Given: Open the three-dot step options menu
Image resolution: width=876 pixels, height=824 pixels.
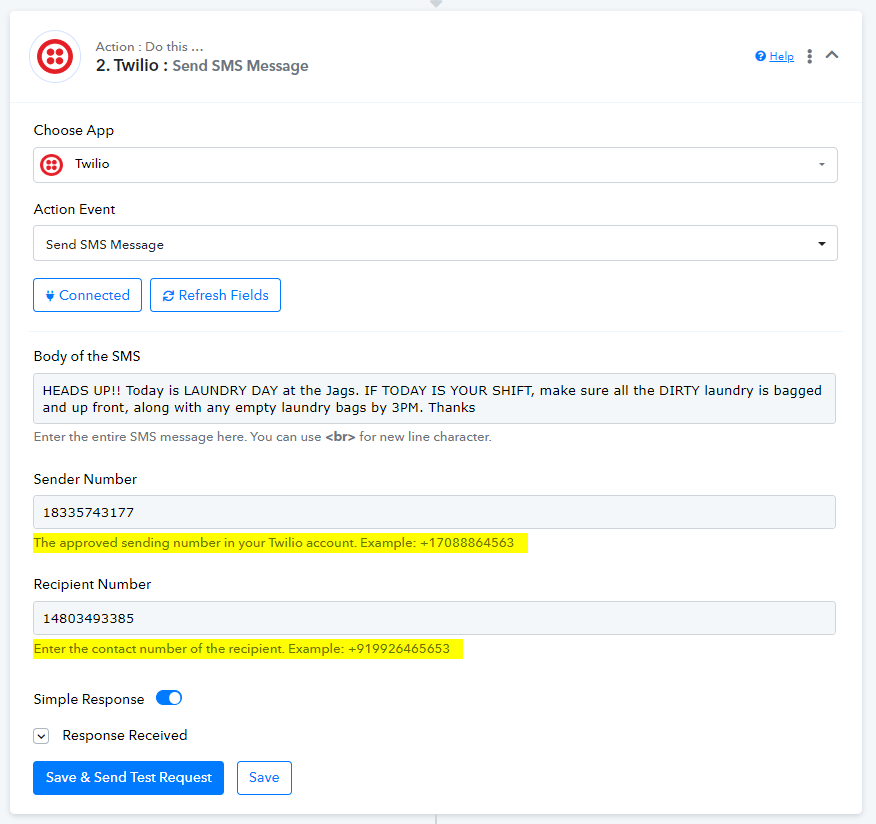Looking at the screenshot, I should 810,56.
